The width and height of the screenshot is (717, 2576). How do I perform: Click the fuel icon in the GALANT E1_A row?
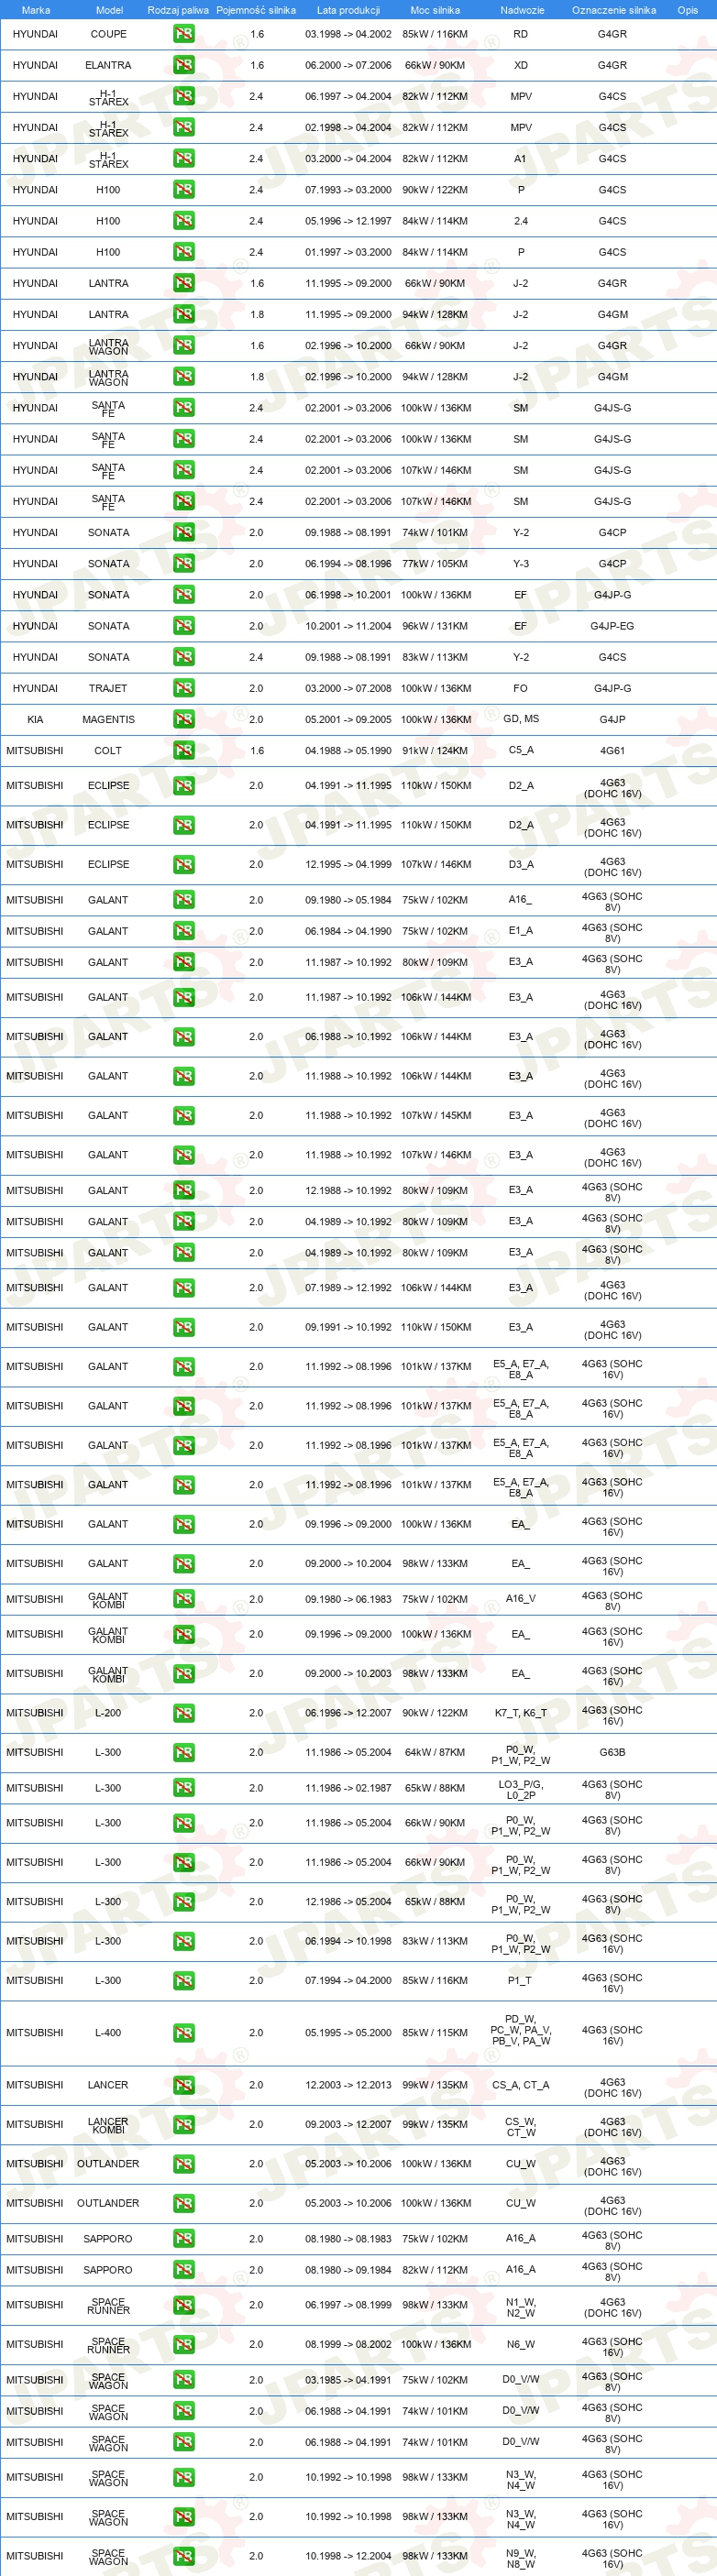pyautogui.click(x=184, y=931)
